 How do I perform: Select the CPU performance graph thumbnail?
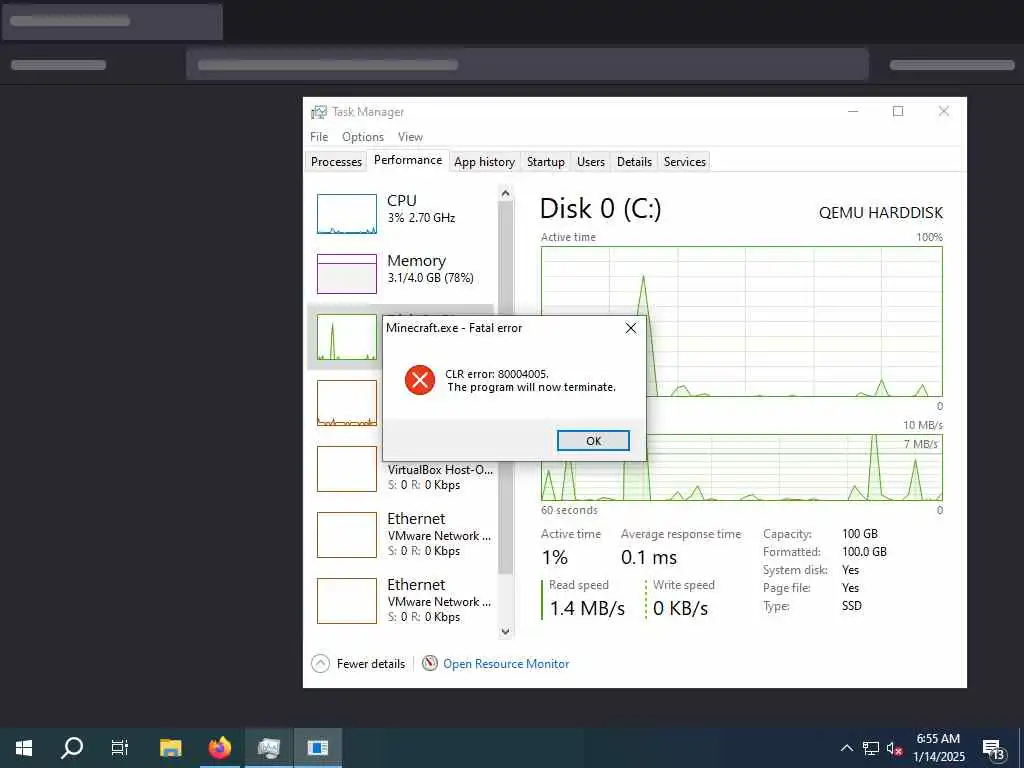click(347, 214)
